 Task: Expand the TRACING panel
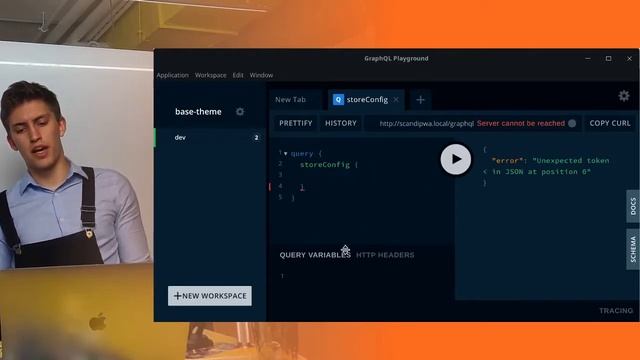[x=616, y=311]
